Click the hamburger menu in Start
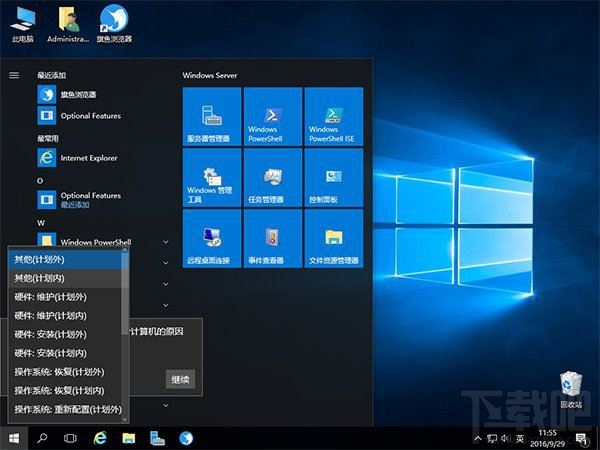The width and height of the screenshot is (600, 450). point(14,75)
